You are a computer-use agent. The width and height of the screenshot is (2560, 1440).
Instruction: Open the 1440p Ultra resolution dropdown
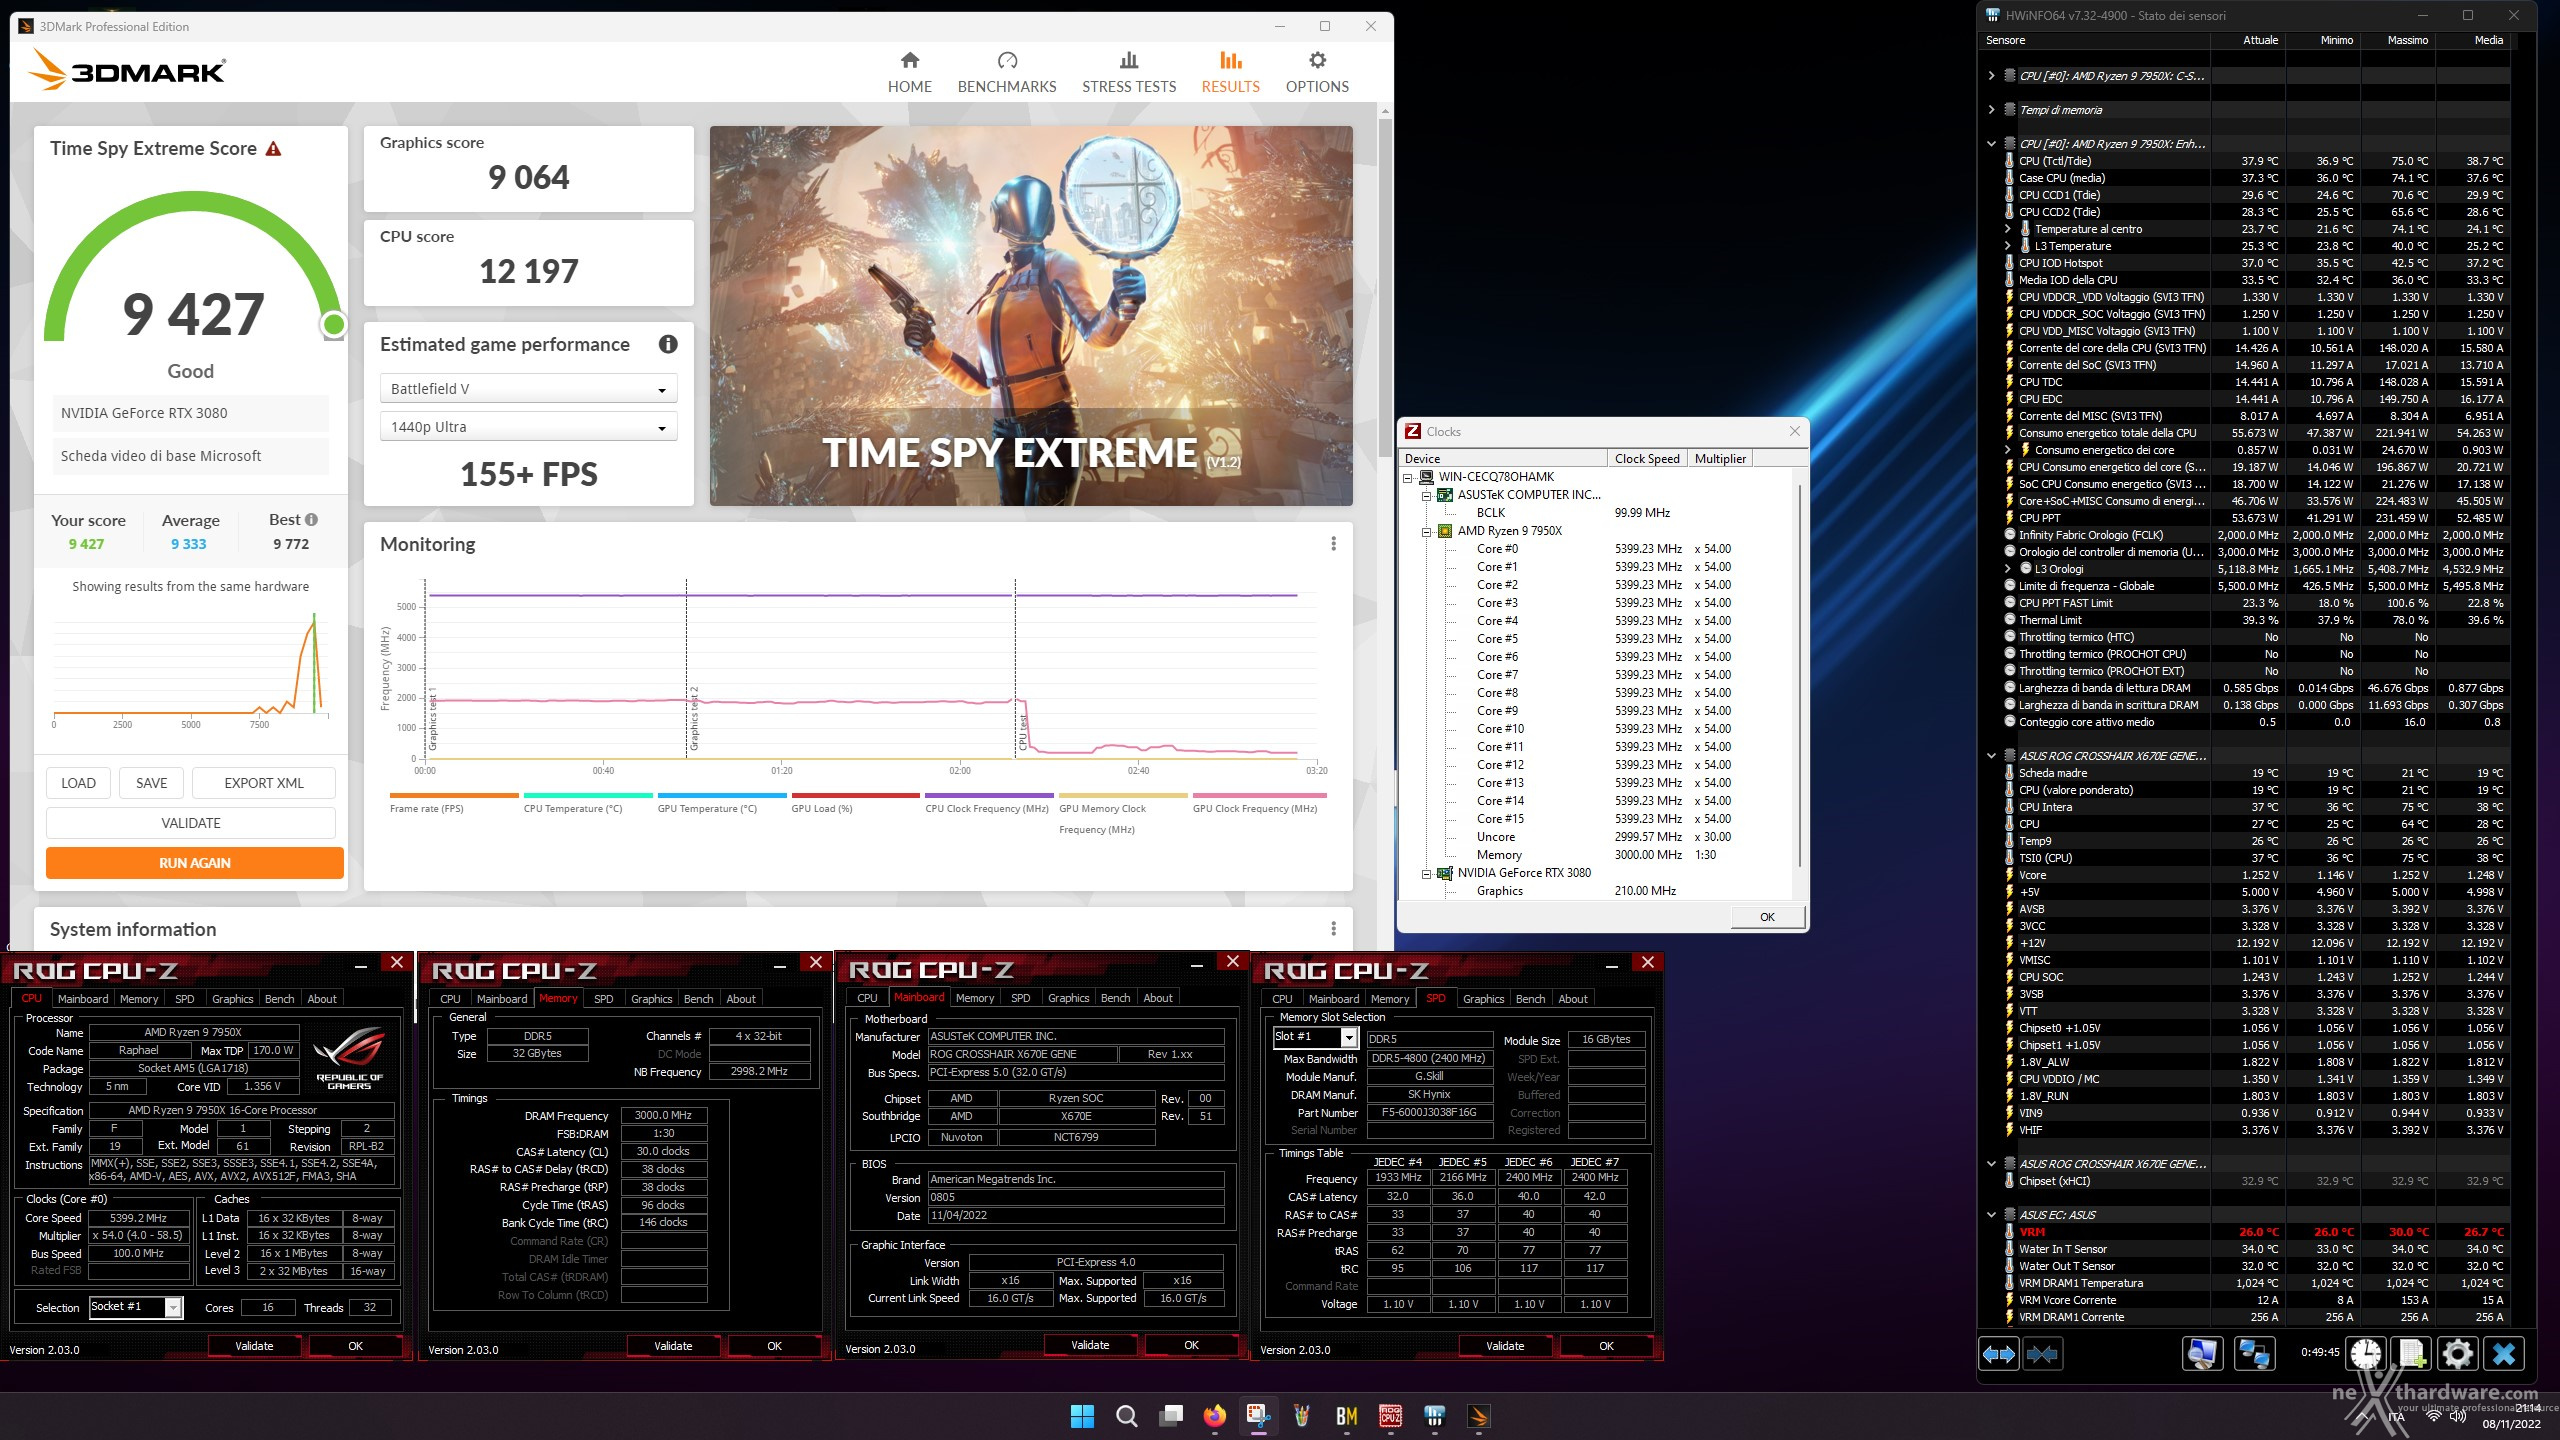point(528,427)
